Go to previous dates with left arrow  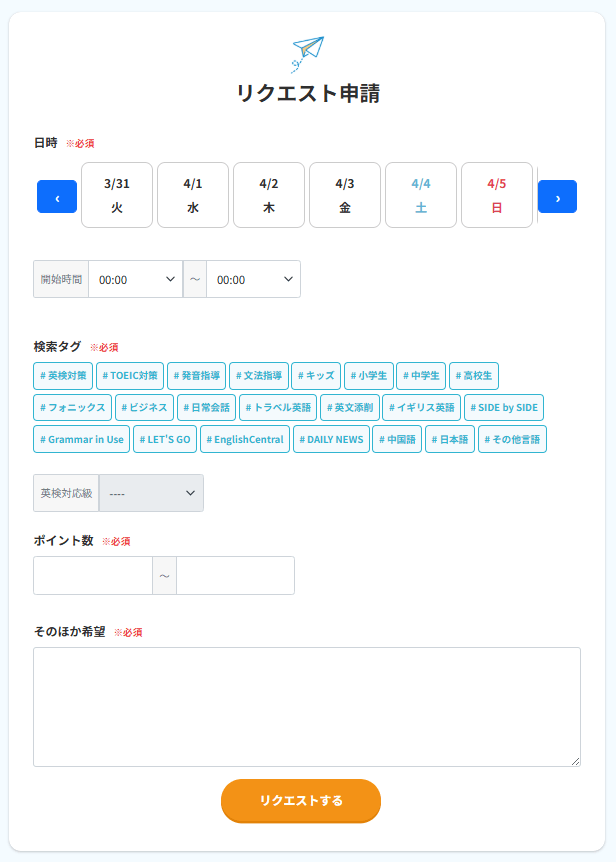(57, 197)
